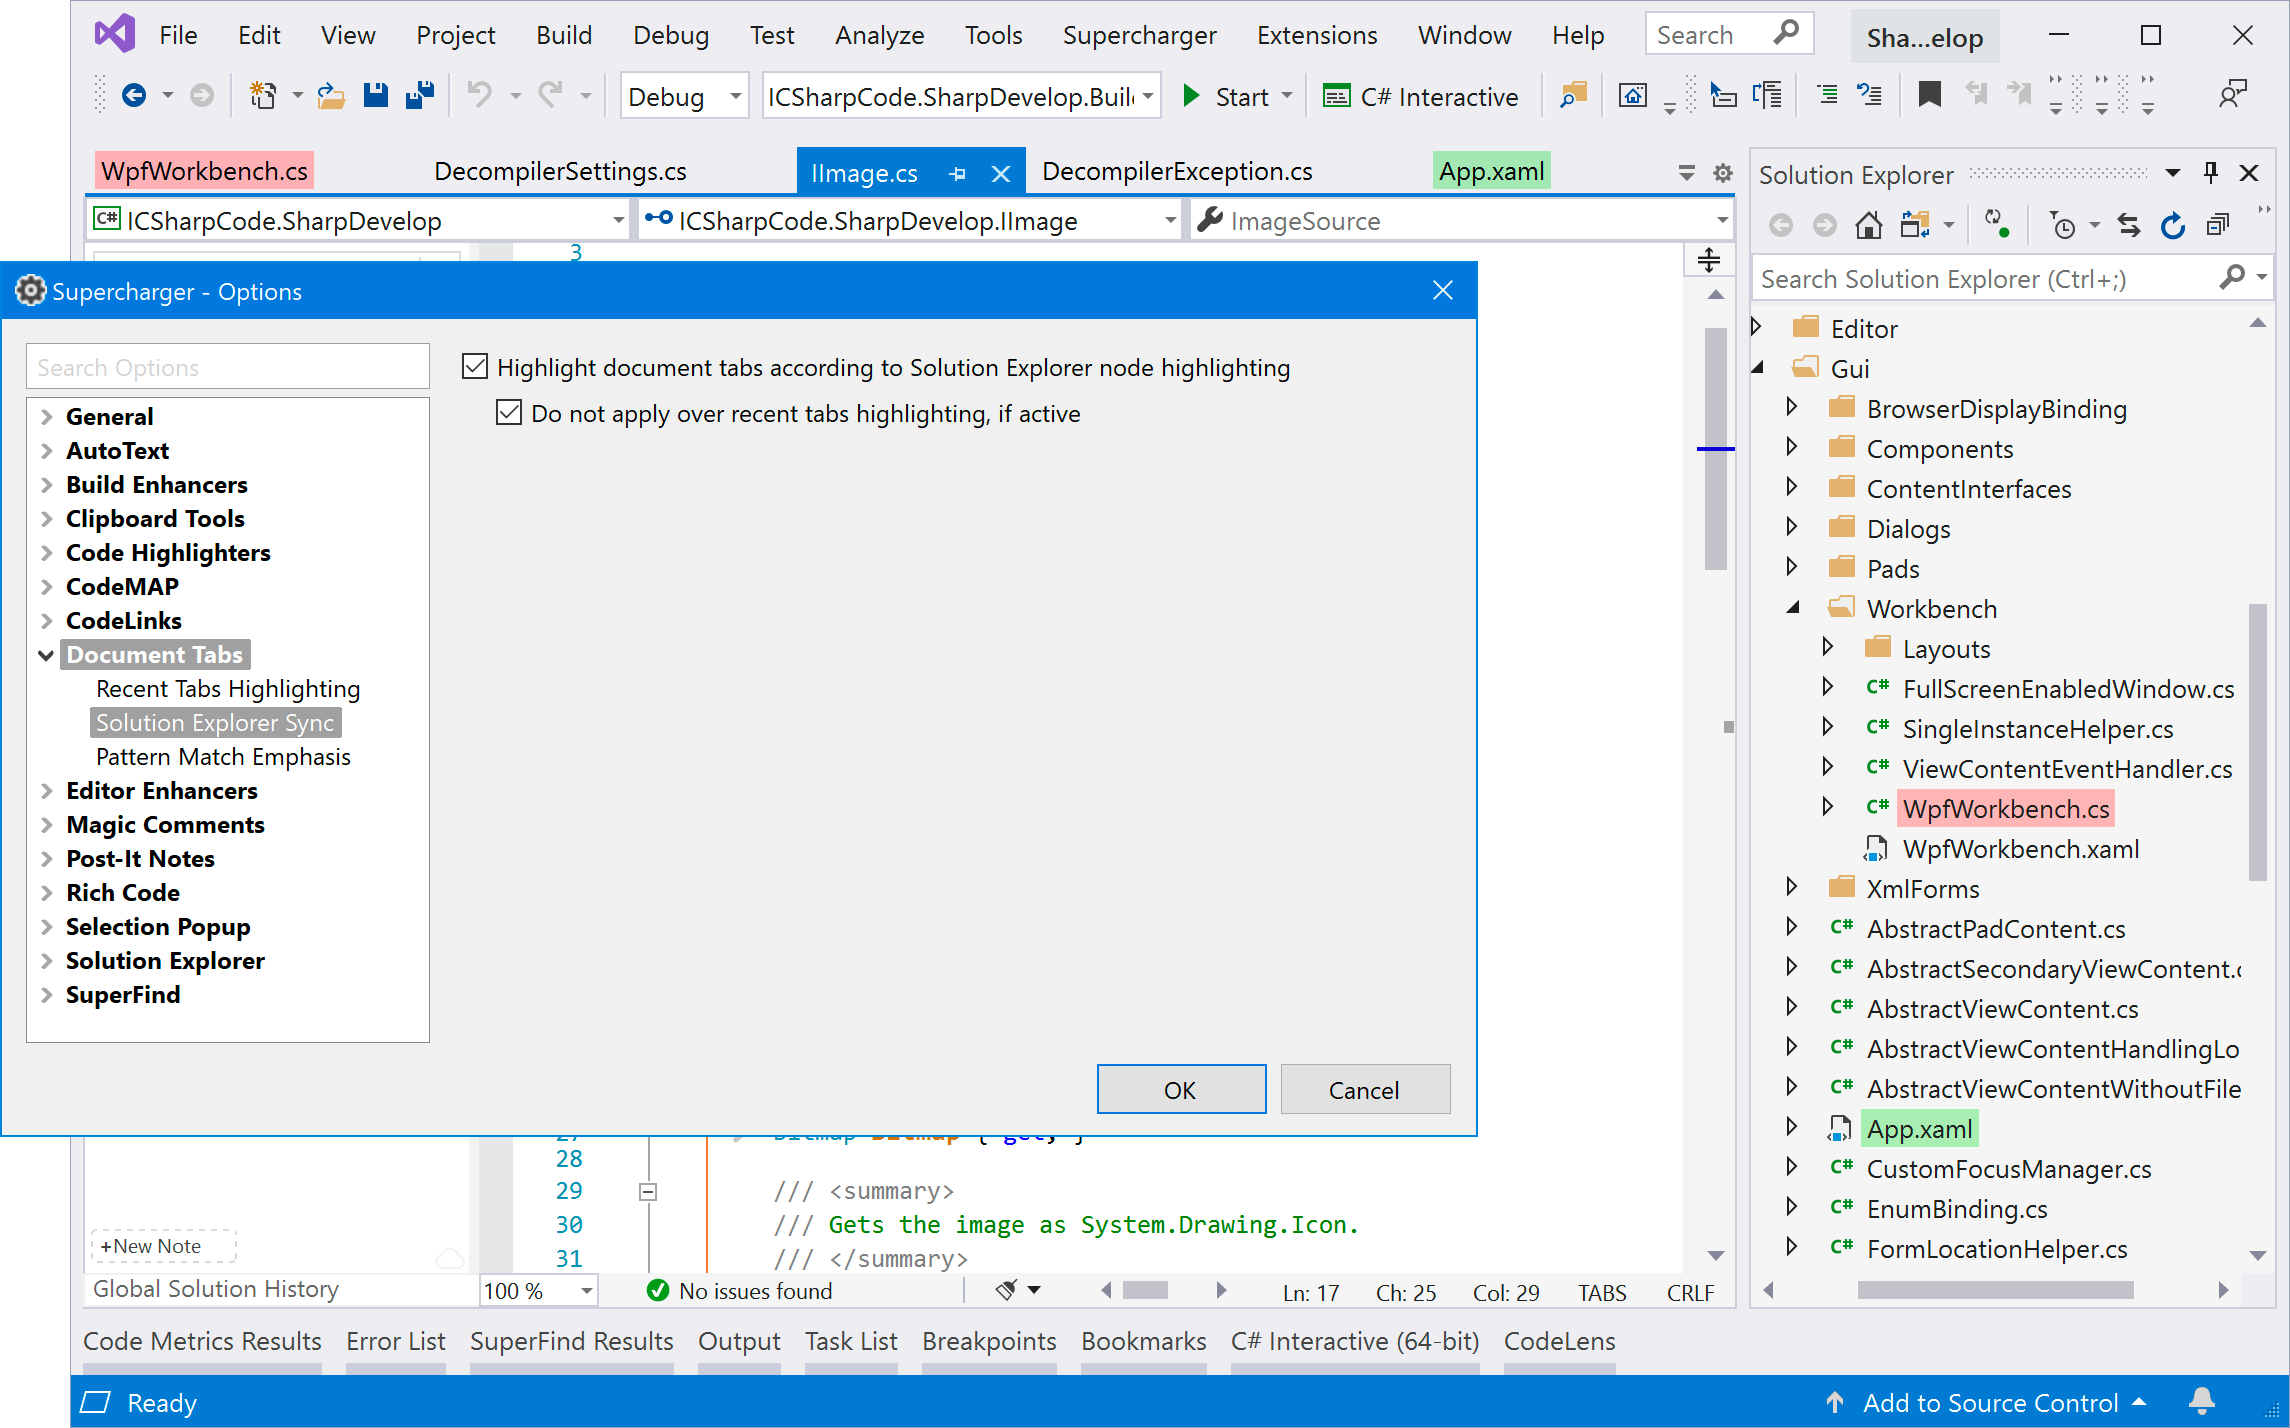Click the Undo arrow icon

[x=480, y=96]
